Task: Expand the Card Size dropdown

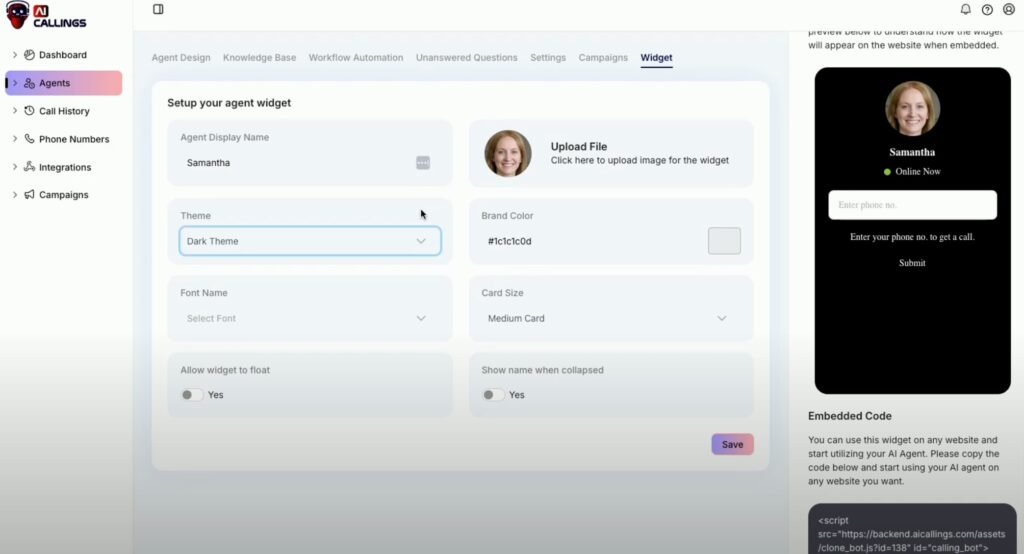Action: (x=610, y=318)
